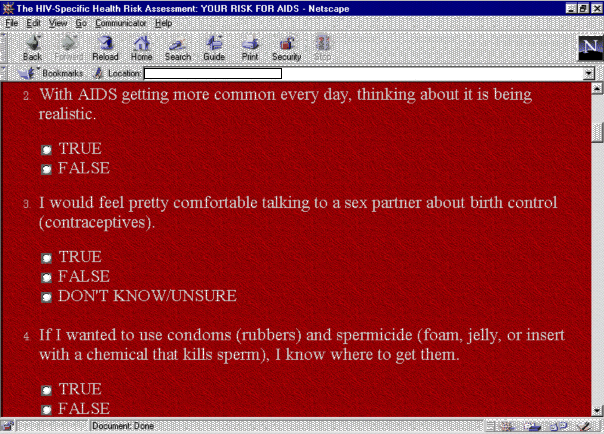604x434 pixels.
Task: Open the Bookmarks dropdown
Action: pos(53,73)
